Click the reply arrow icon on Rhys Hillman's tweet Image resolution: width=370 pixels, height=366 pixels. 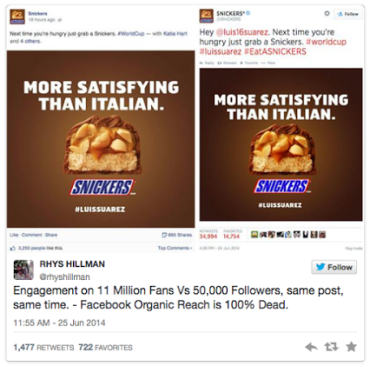[311, 347]
